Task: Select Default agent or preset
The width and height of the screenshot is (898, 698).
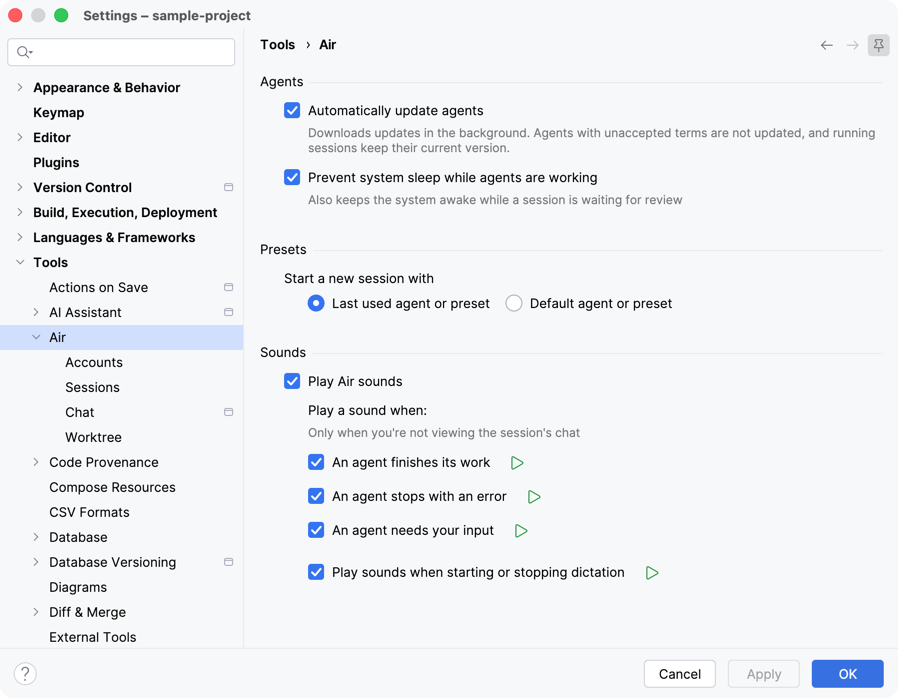Action: pos(514,303)
